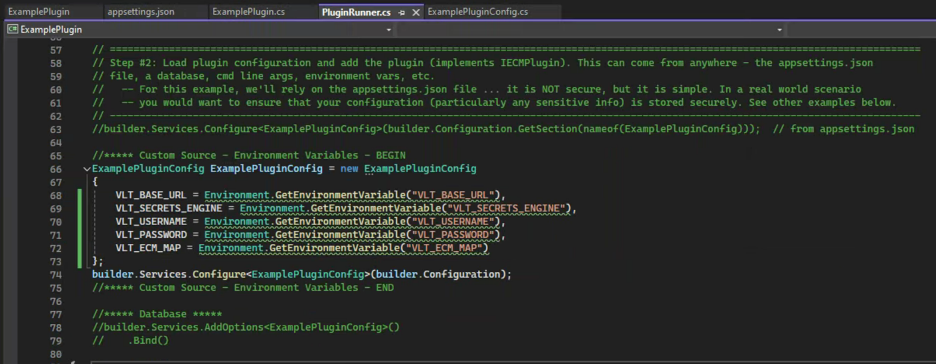Click "new" keyword on line 66
The width and height of the screenshot is (936, 364).
[x=349, y=169]
